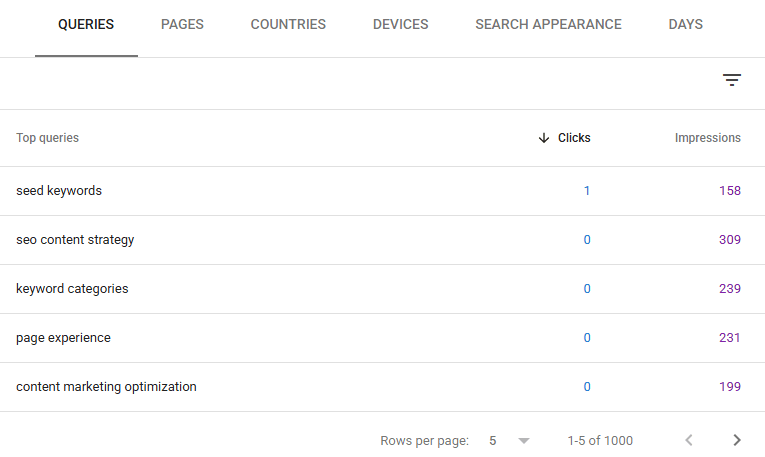Viewport: 765px width, 457px height.
Task: Go to the previous page of results
Action: pyautogui.click(x=689, y=440)
